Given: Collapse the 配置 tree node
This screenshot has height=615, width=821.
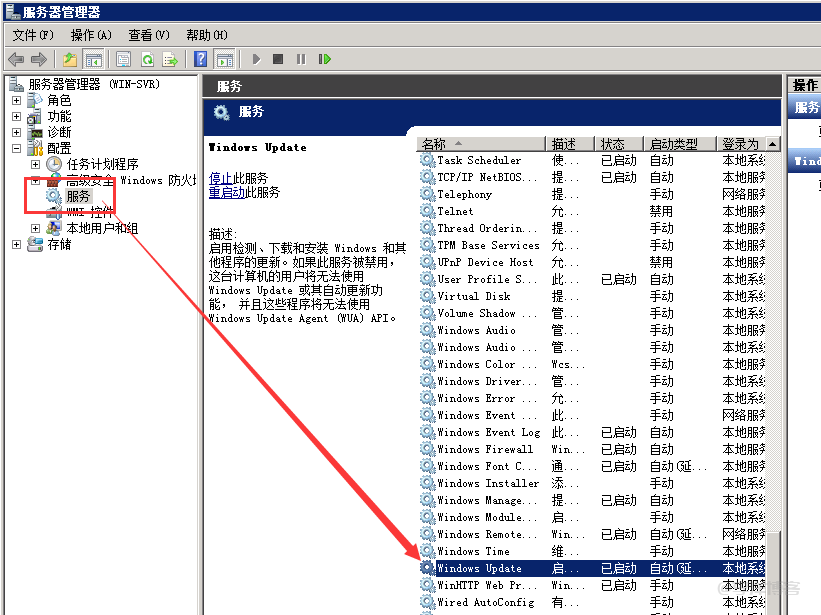Looking at the screenshot, I should click(16, 147).
